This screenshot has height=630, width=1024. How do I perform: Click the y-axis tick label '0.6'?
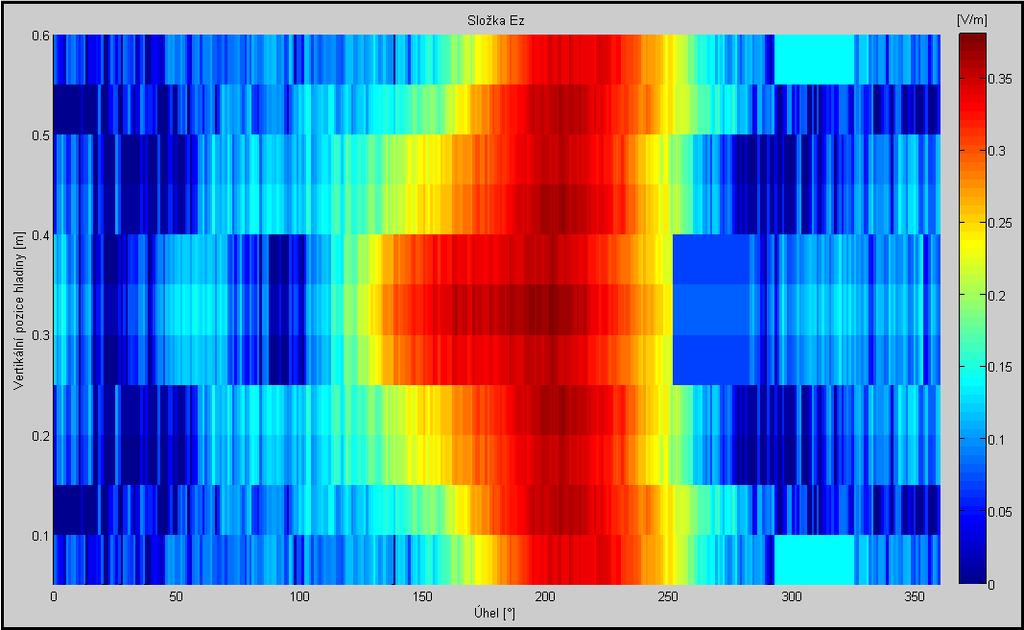[x=40, y=35]
